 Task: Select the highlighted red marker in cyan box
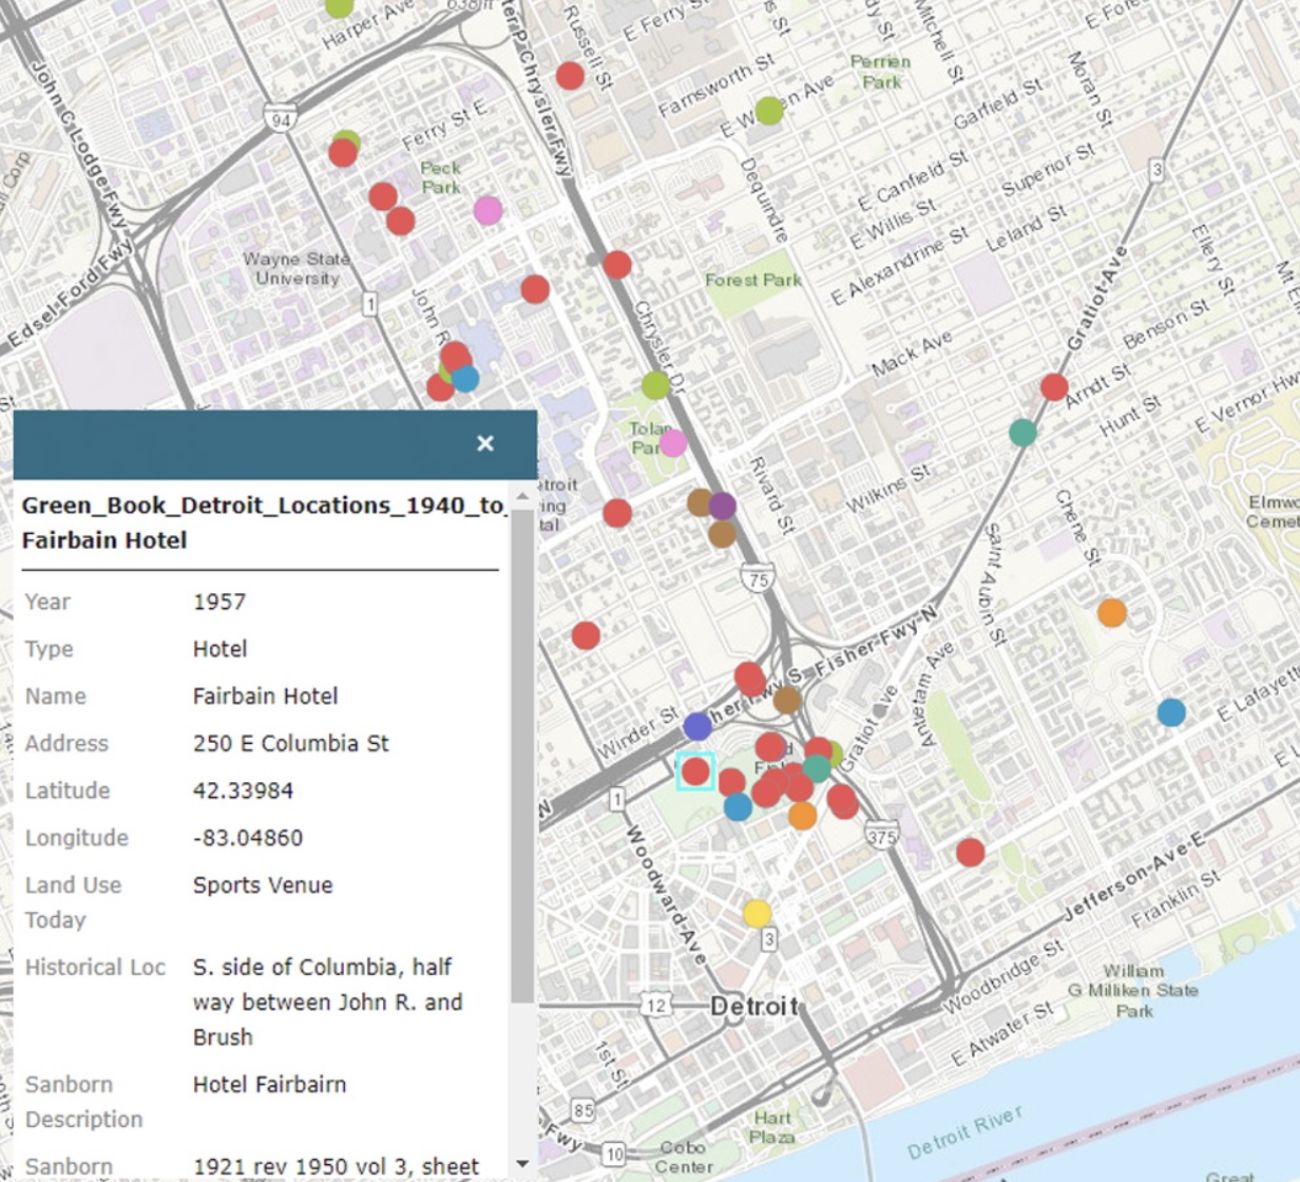[x=695, y=771]
